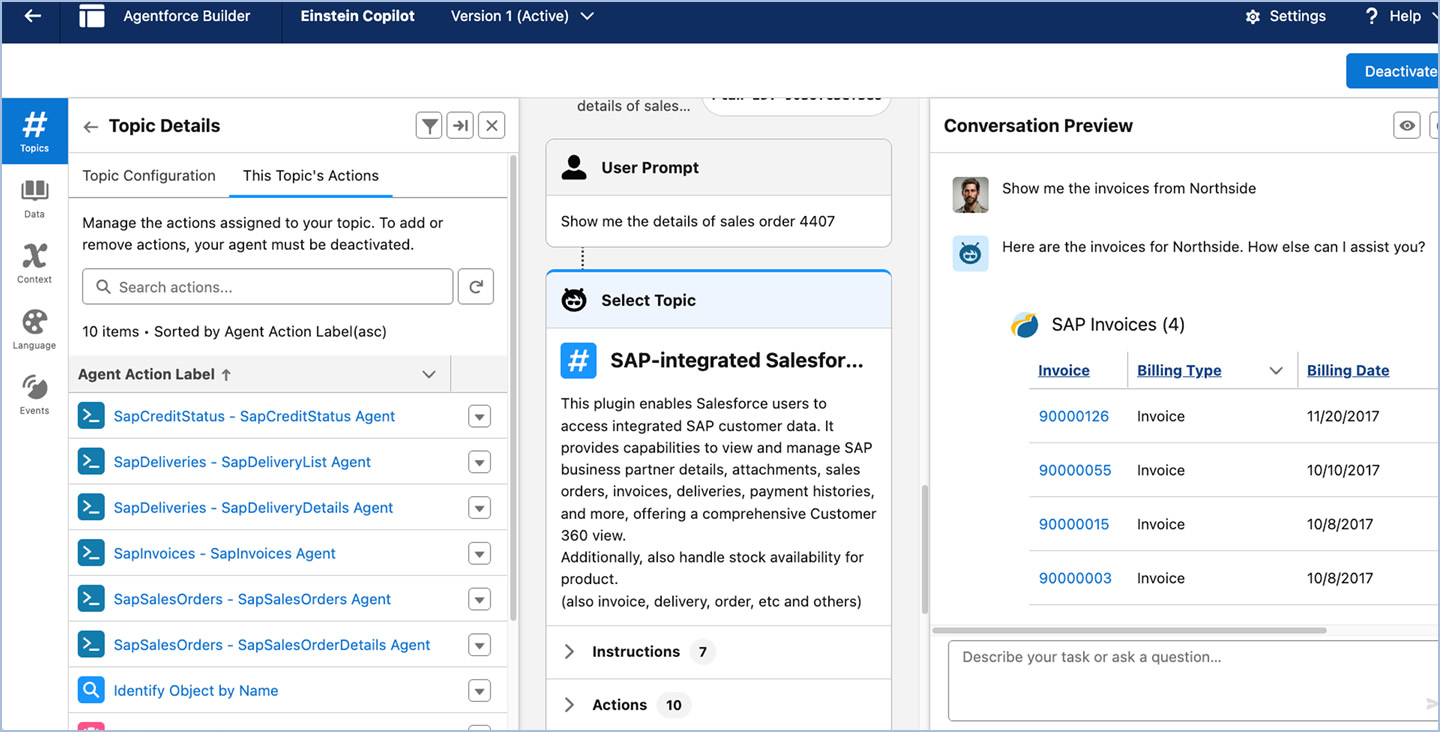Click the Select Topic bot icon
This screenshot has height=732, width=1440.
click(574, 300)
